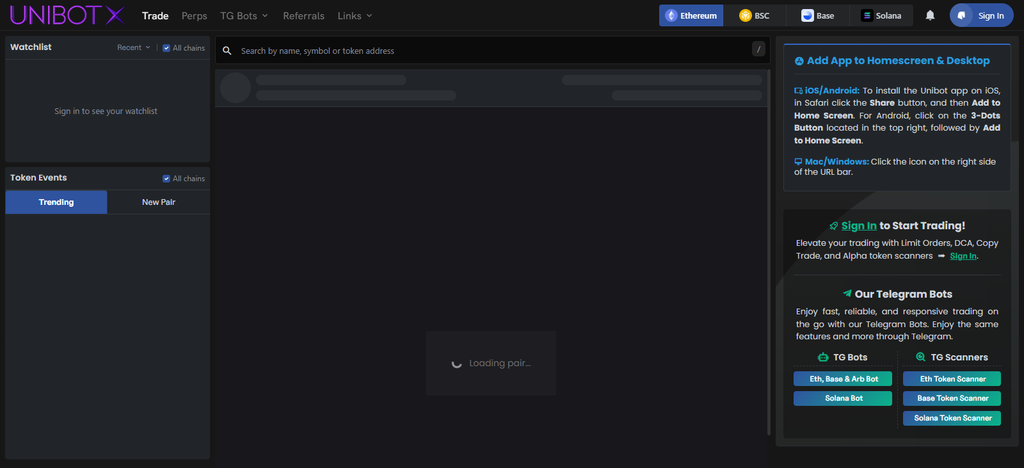The height and width of the screenshot is (468, 1024).
Task: Open the Eth, Base & Arb Bot
Action: pos(842,379)
